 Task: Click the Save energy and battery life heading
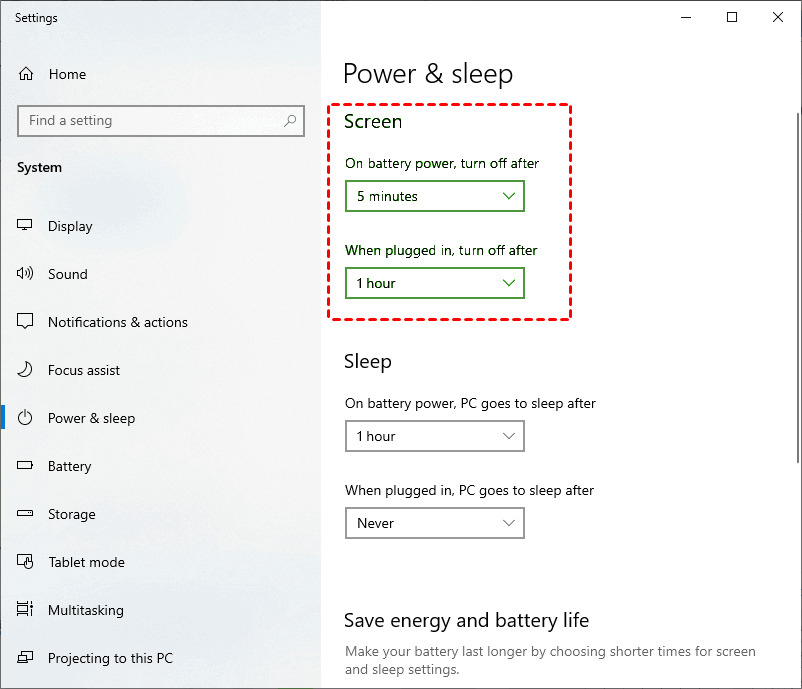tap(466, 620)
